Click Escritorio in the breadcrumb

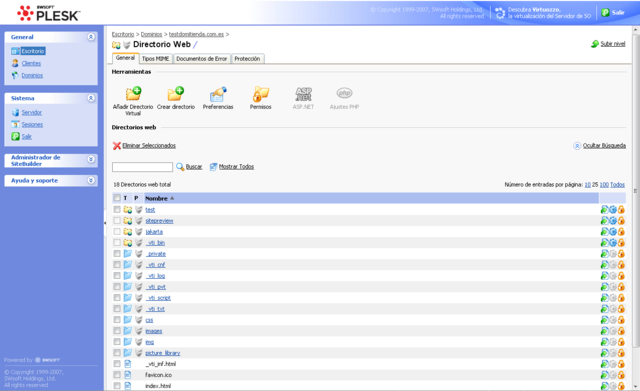123,34
